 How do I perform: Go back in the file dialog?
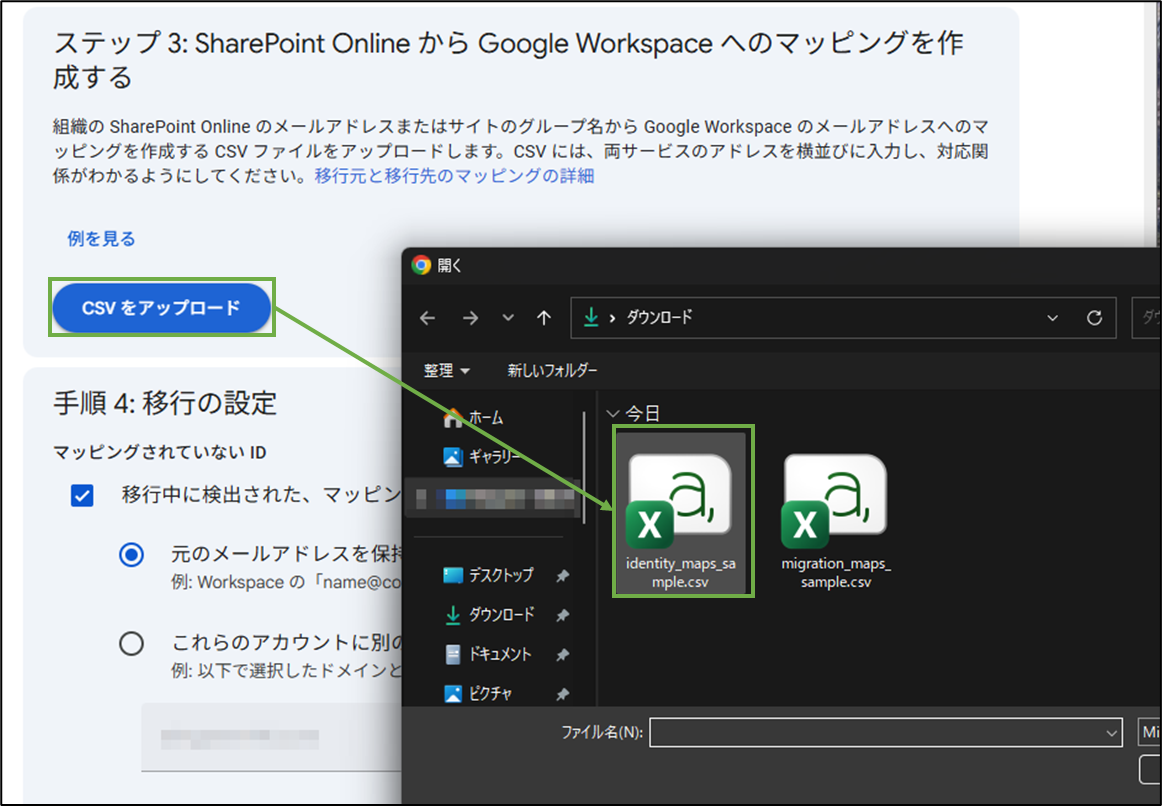tap(428, 318)
